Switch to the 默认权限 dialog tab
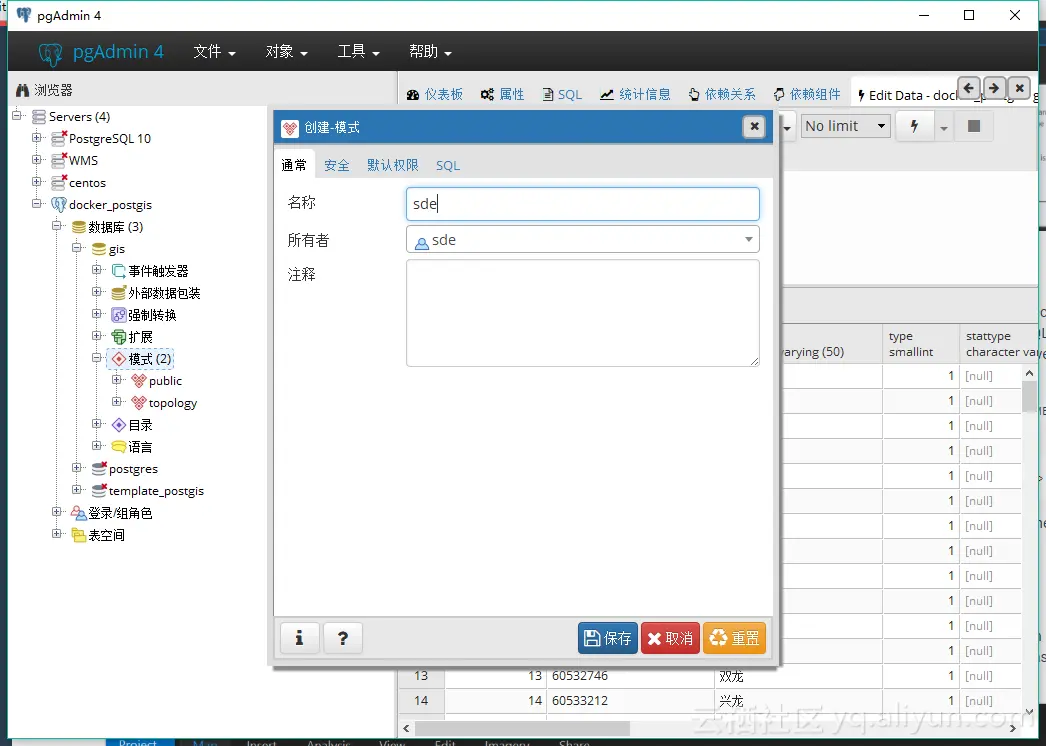 coord(392,165)
